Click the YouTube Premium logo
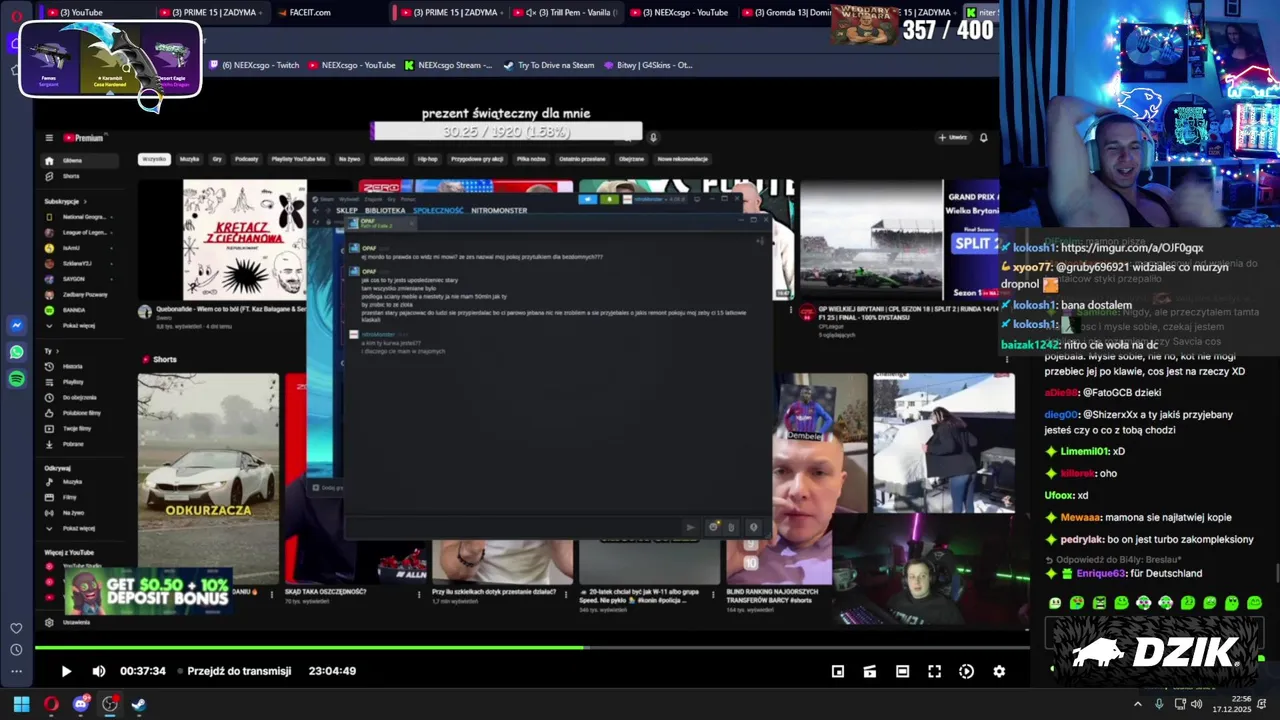Image resolution: width=1280 pixels, height=720 pixels. [83, 138]
